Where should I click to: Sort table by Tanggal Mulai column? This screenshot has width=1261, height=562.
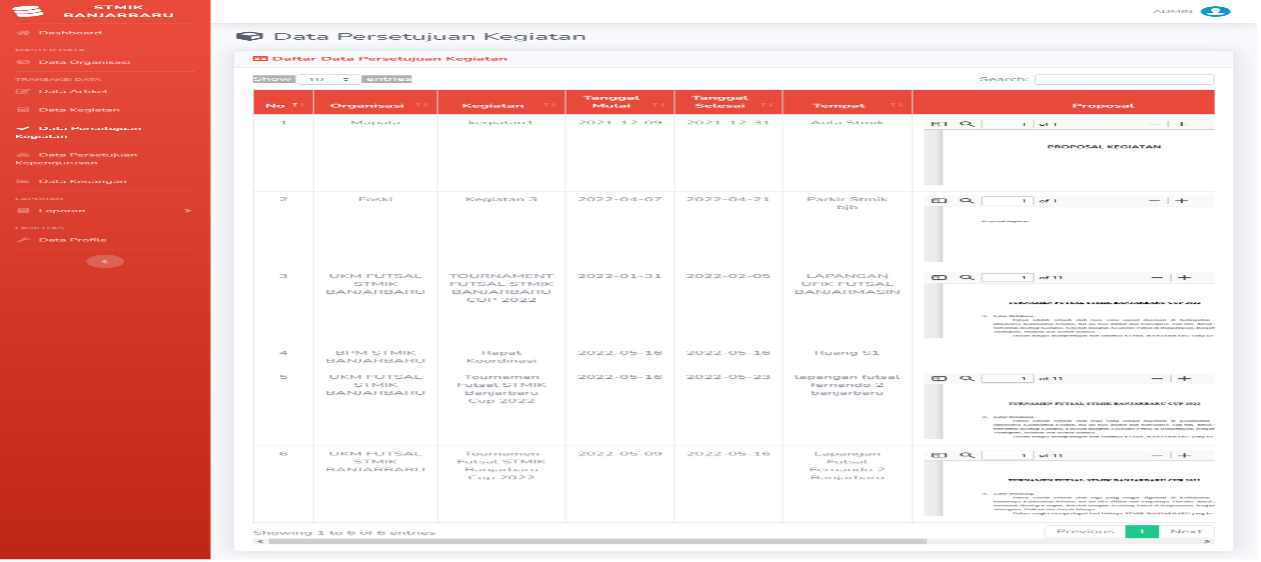click(616, 104)
